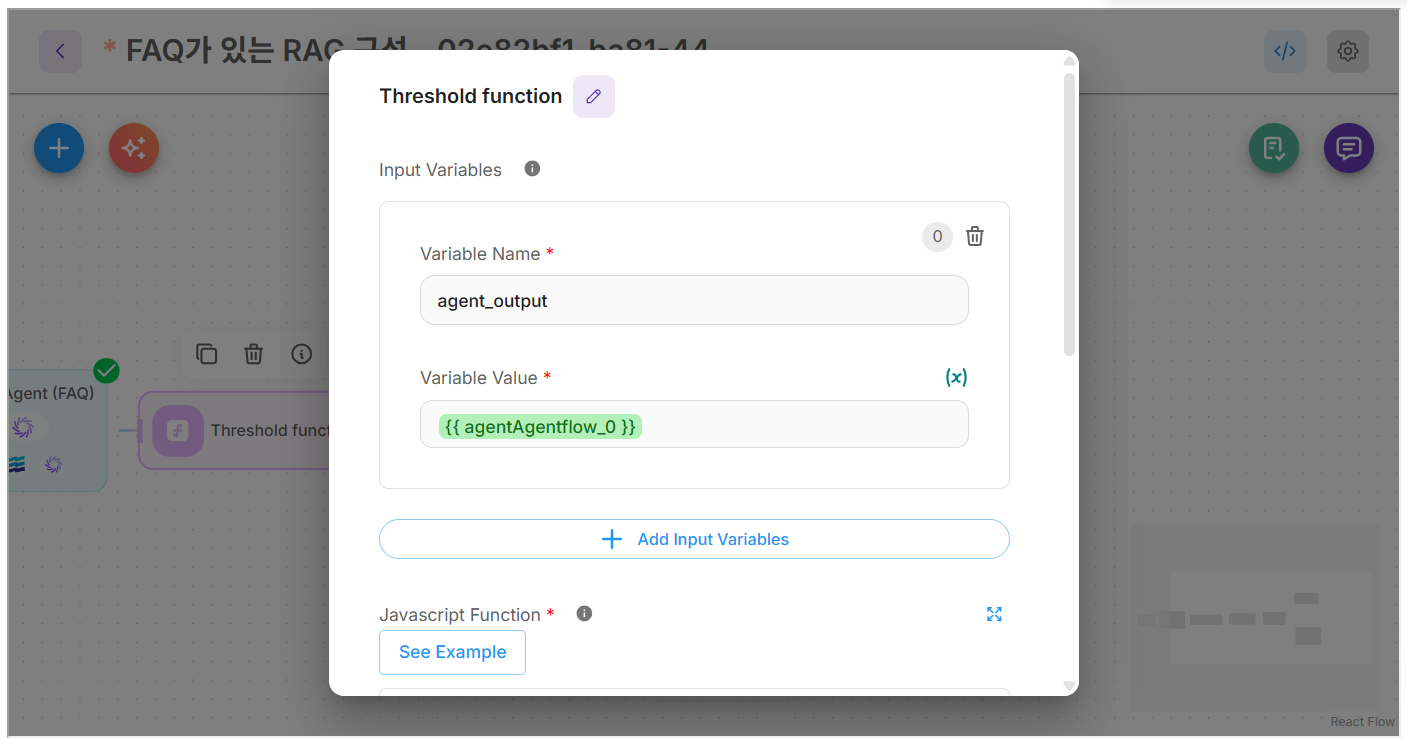
Task: Duplicate the node with copy icon
Action: tap(207, 354)
